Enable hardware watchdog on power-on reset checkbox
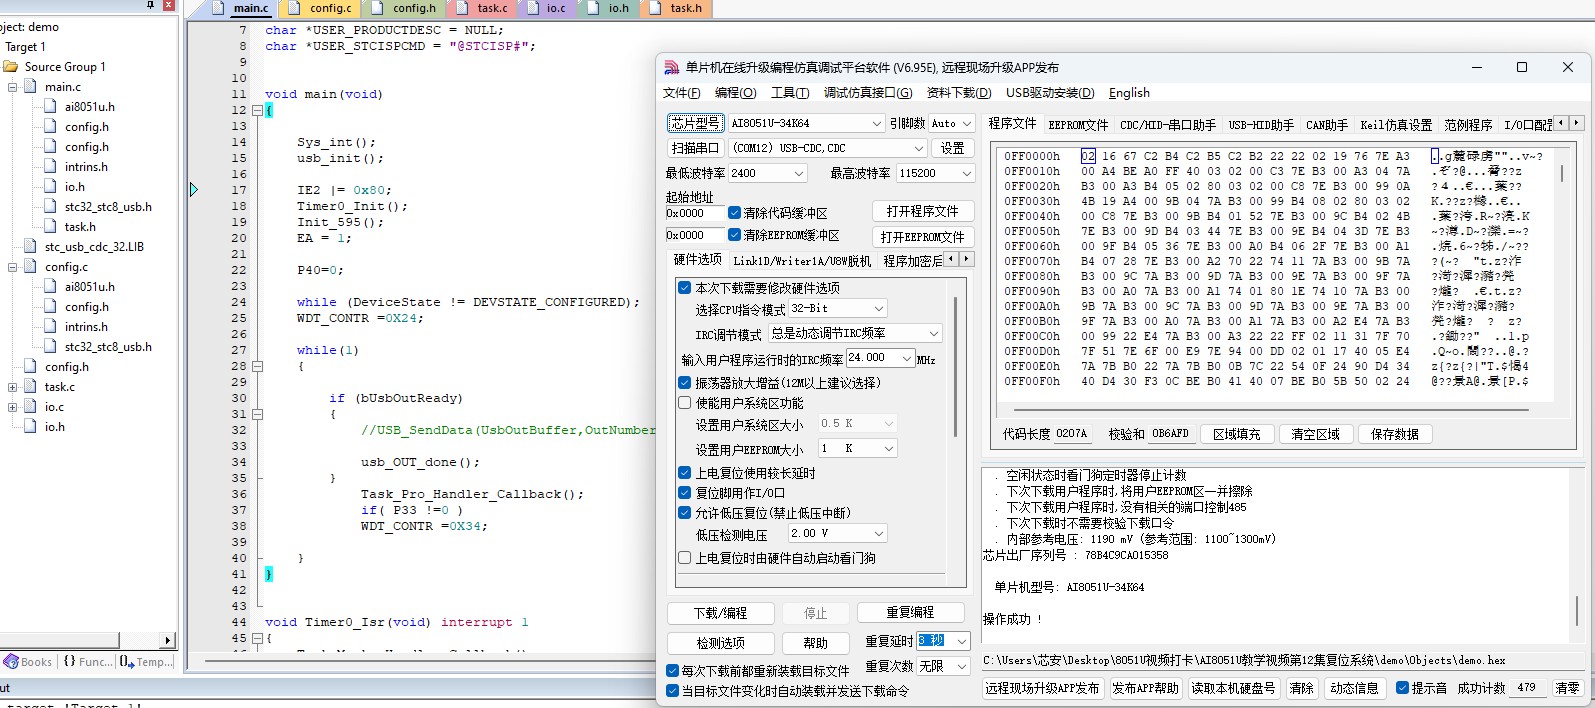Screen dimensions: 1595x708 (685, 558)
